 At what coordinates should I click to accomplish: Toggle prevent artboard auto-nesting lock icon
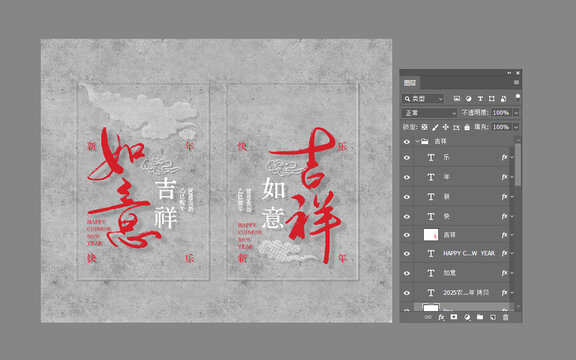(456, 127)
